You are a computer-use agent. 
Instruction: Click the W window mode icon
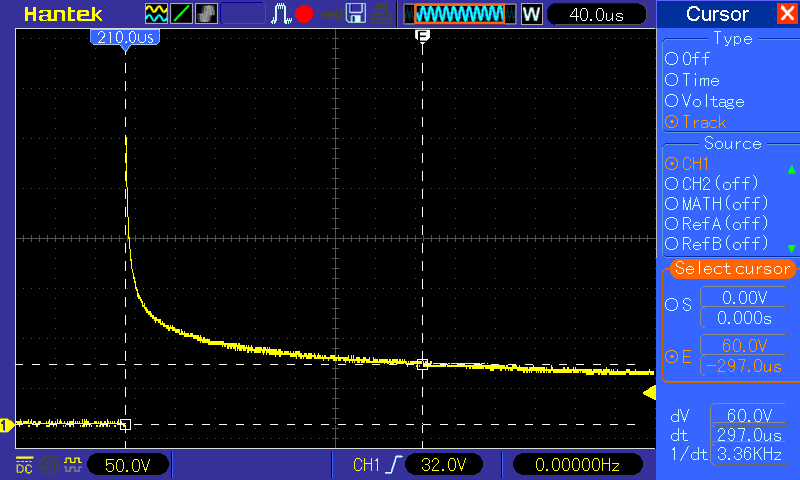531,14
